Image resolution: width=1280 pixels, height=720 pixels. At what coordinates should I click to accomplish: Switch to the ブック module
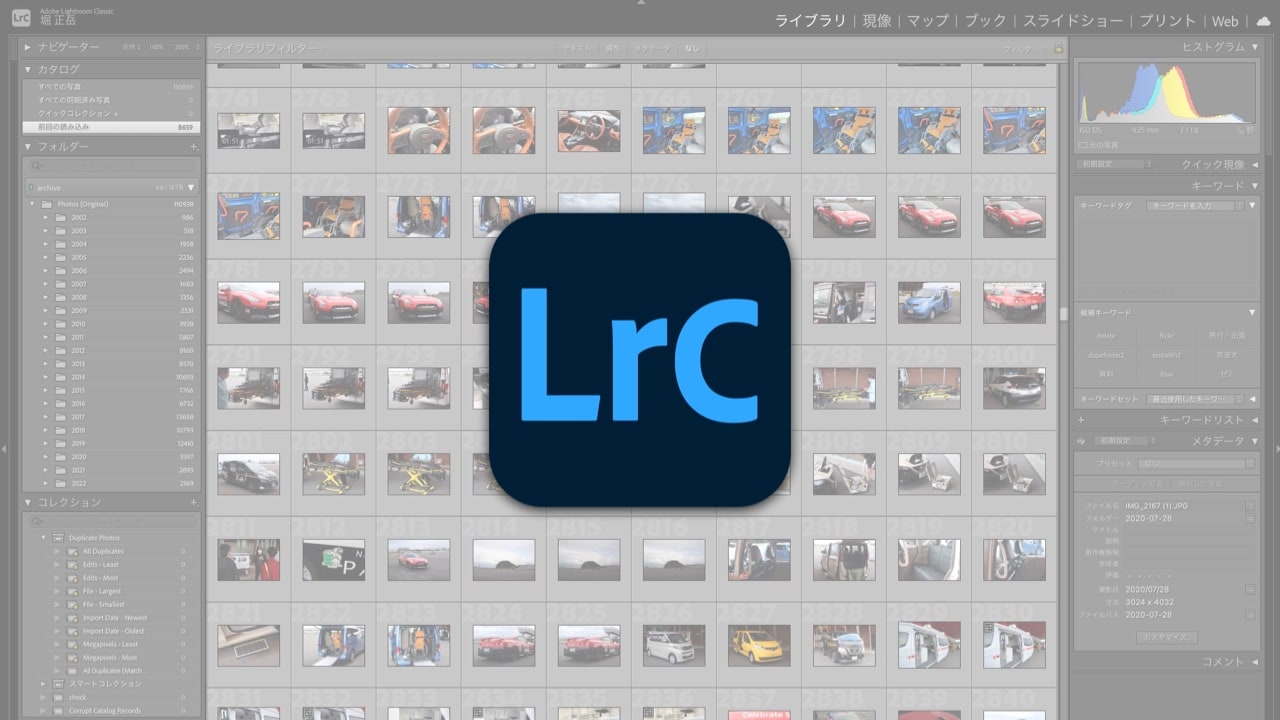986,20
